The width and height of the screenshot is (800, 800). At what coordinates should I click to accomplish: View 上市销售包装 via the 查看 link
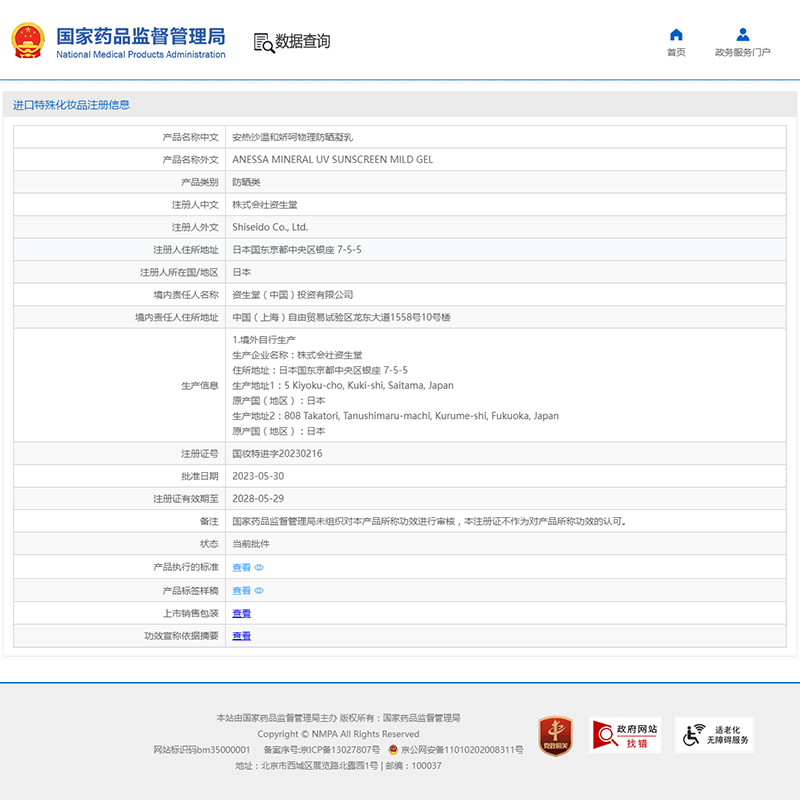click(x=242, y=613)
